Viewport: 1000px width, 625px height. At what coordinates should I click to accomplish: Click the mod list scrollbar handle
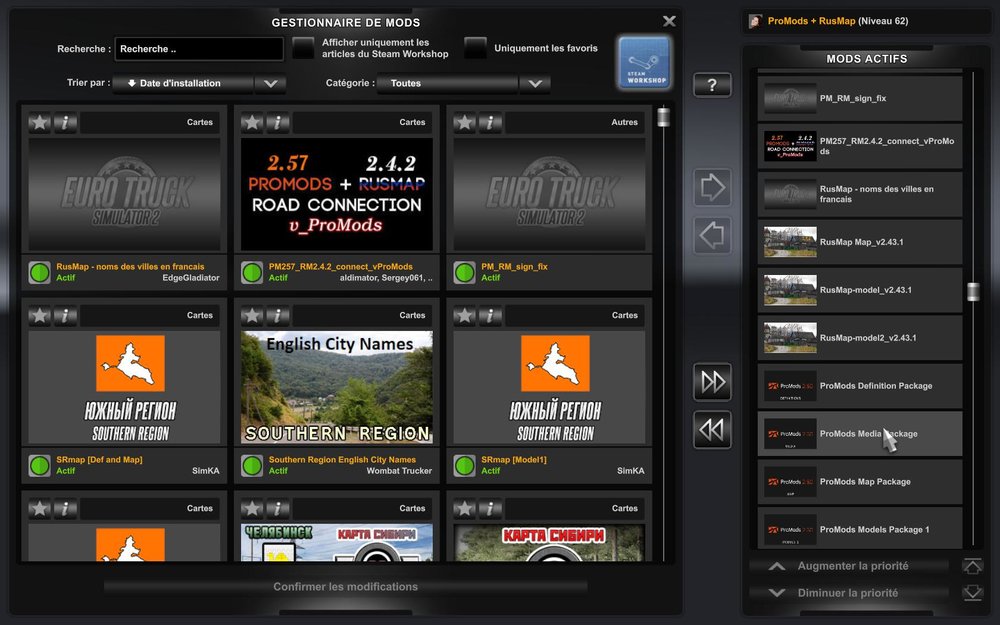pyautogui.click(x=663, y=117)
